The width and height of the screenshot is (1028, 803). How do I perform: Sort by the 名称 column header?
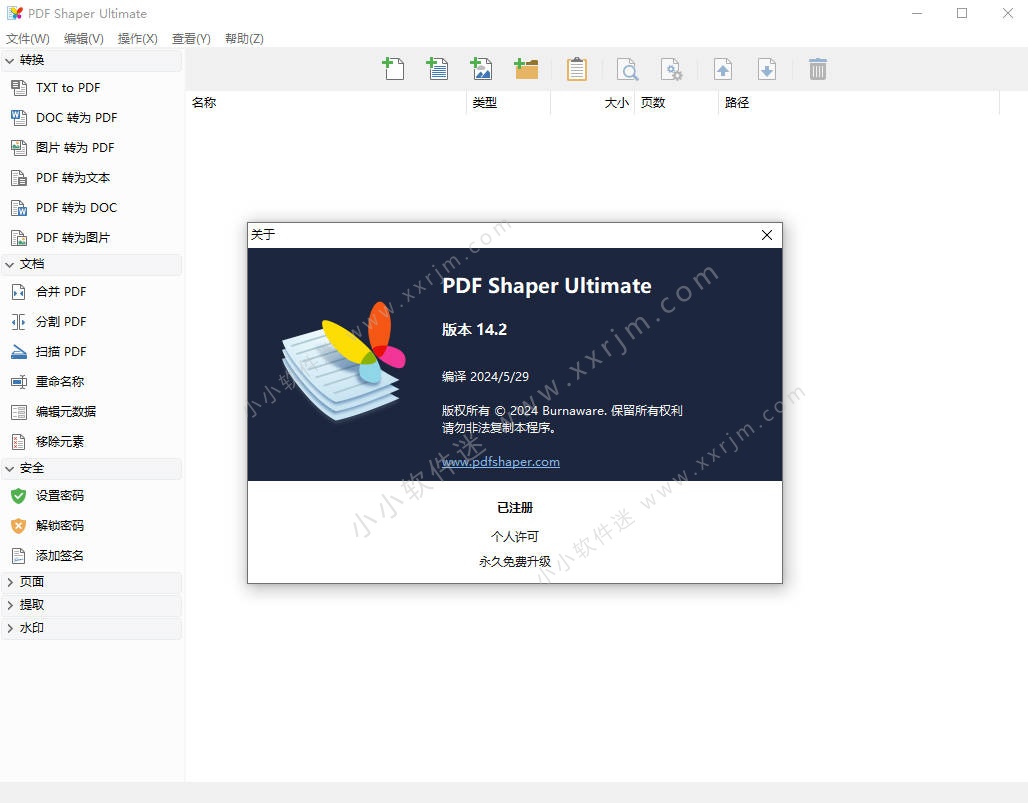pyautogui.click(x=326, y=102)
